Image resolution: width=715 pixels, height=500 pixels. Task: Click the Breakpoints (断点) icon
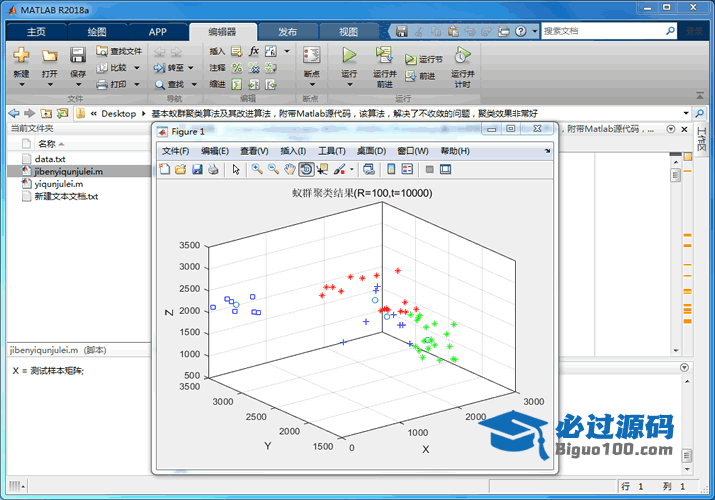pos(312,55)
